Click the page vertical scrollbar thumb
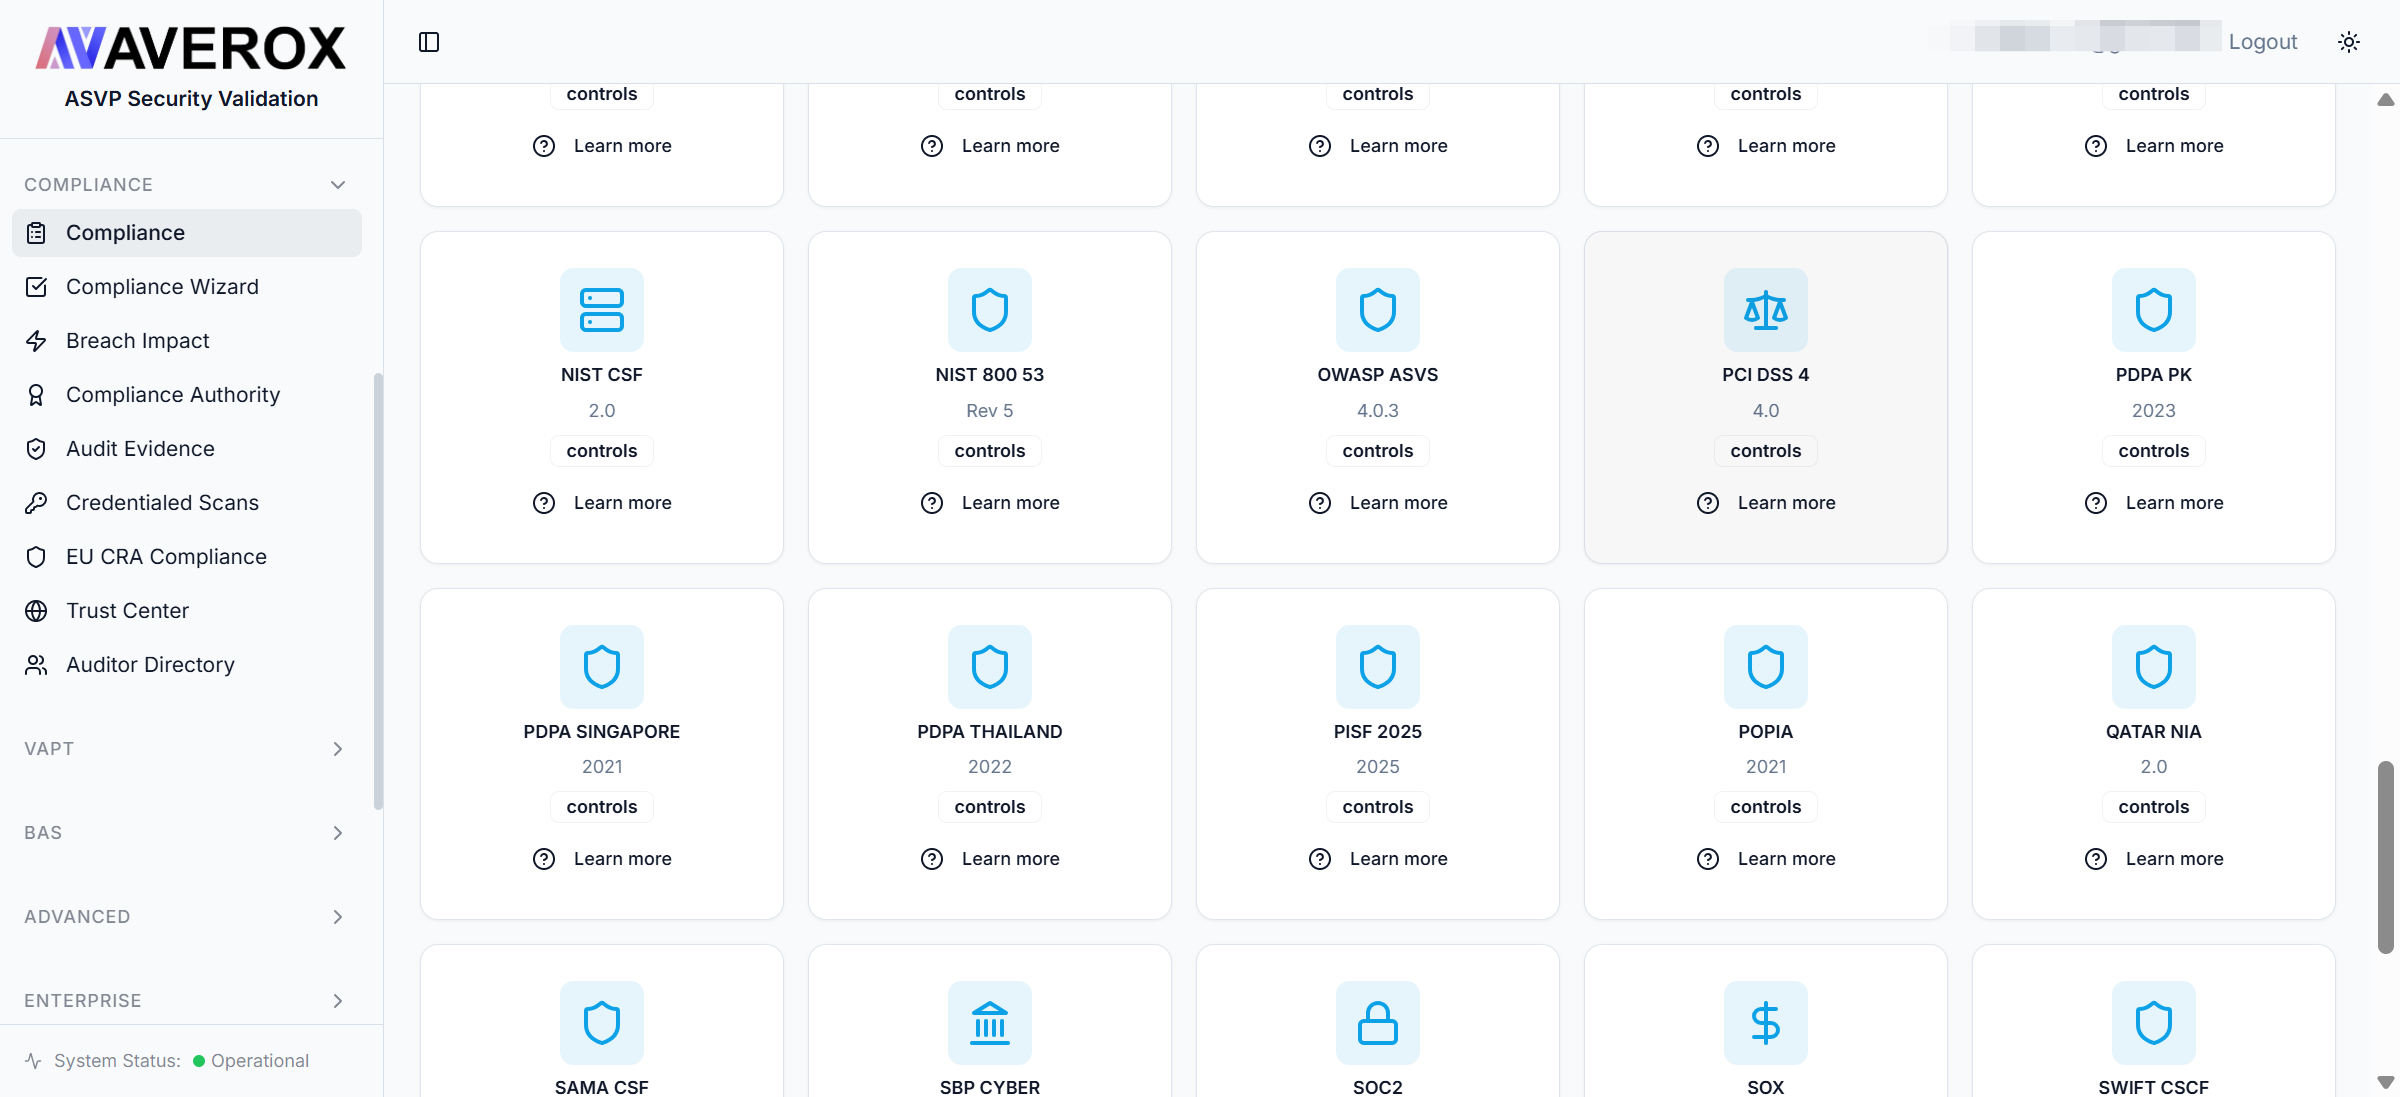 tap(2386, 858)
